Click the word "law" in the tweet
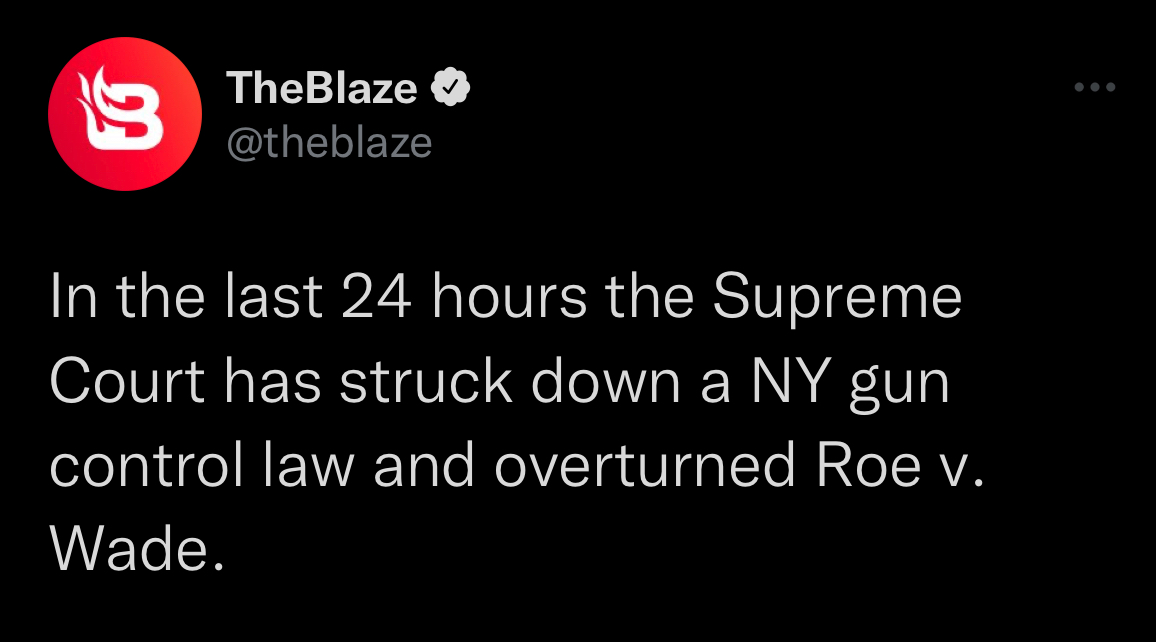 point(309,465)
